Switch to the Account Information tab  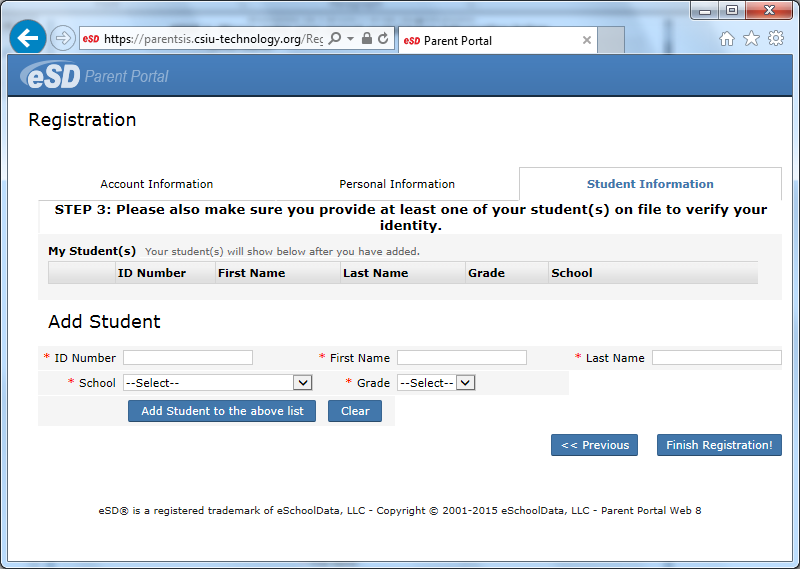(x=157, y=184)
